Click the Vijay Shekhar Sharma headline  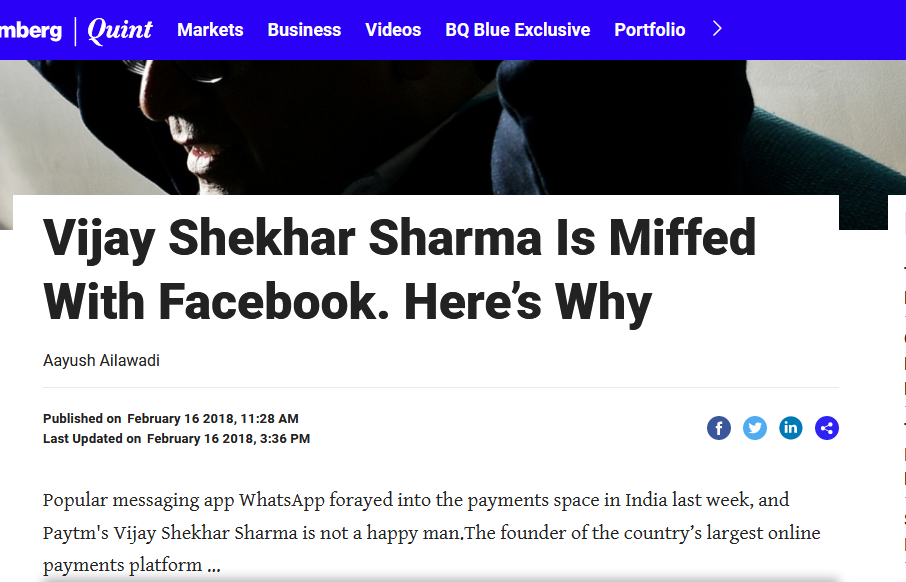point(399,269)
